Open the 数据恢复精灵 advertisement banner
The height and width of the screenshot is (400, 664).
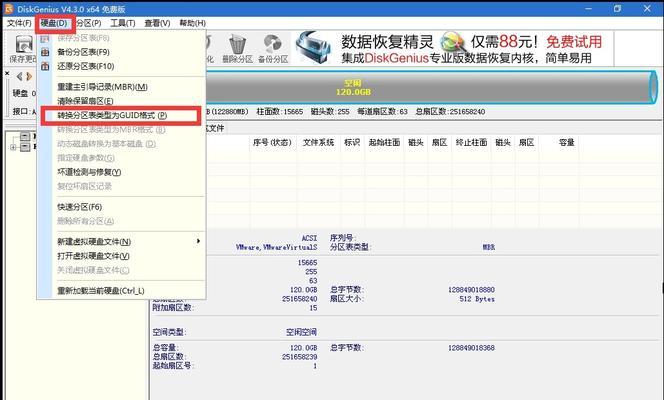(x=453, y=48)
